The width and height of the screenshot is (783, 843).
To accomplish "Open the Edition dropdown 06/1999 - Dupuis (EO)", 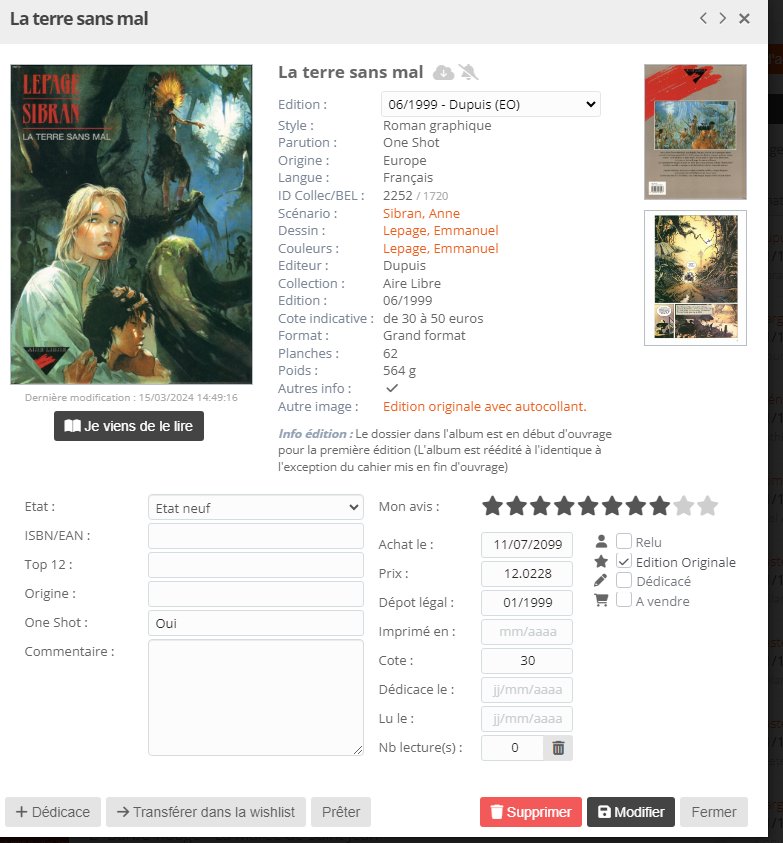I will pos(490,104).
